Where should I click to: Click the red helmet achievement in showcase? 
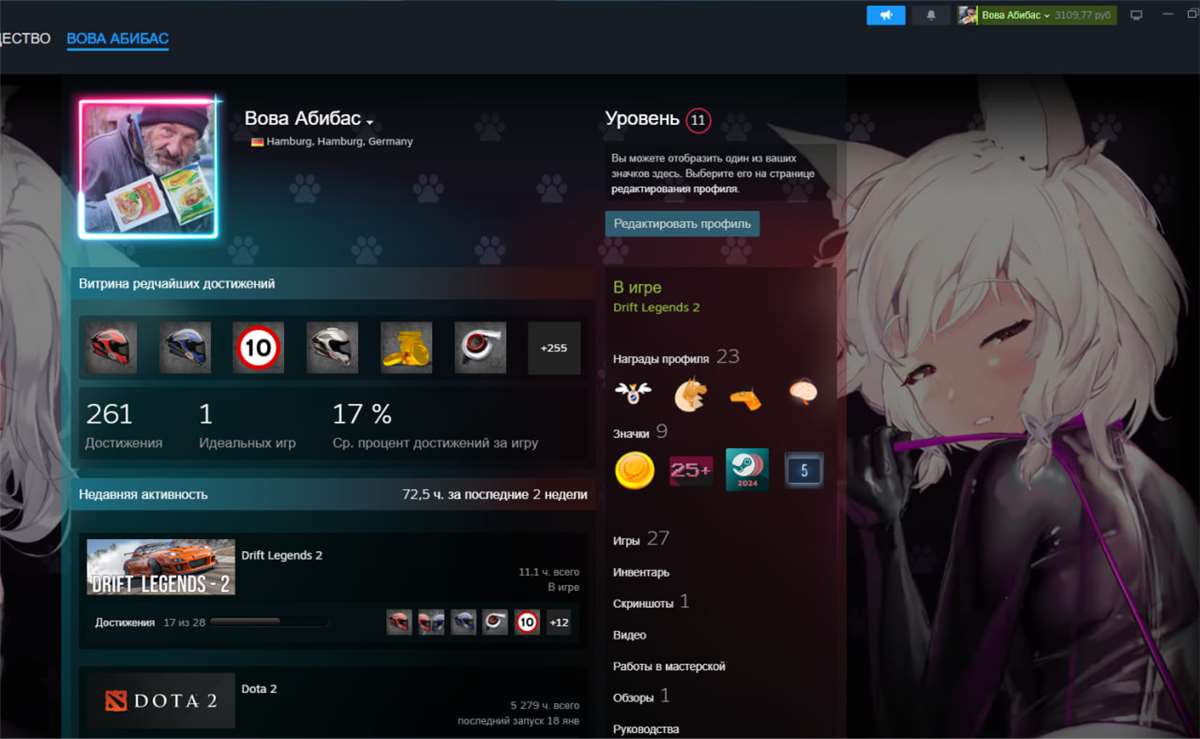point(111,348)
